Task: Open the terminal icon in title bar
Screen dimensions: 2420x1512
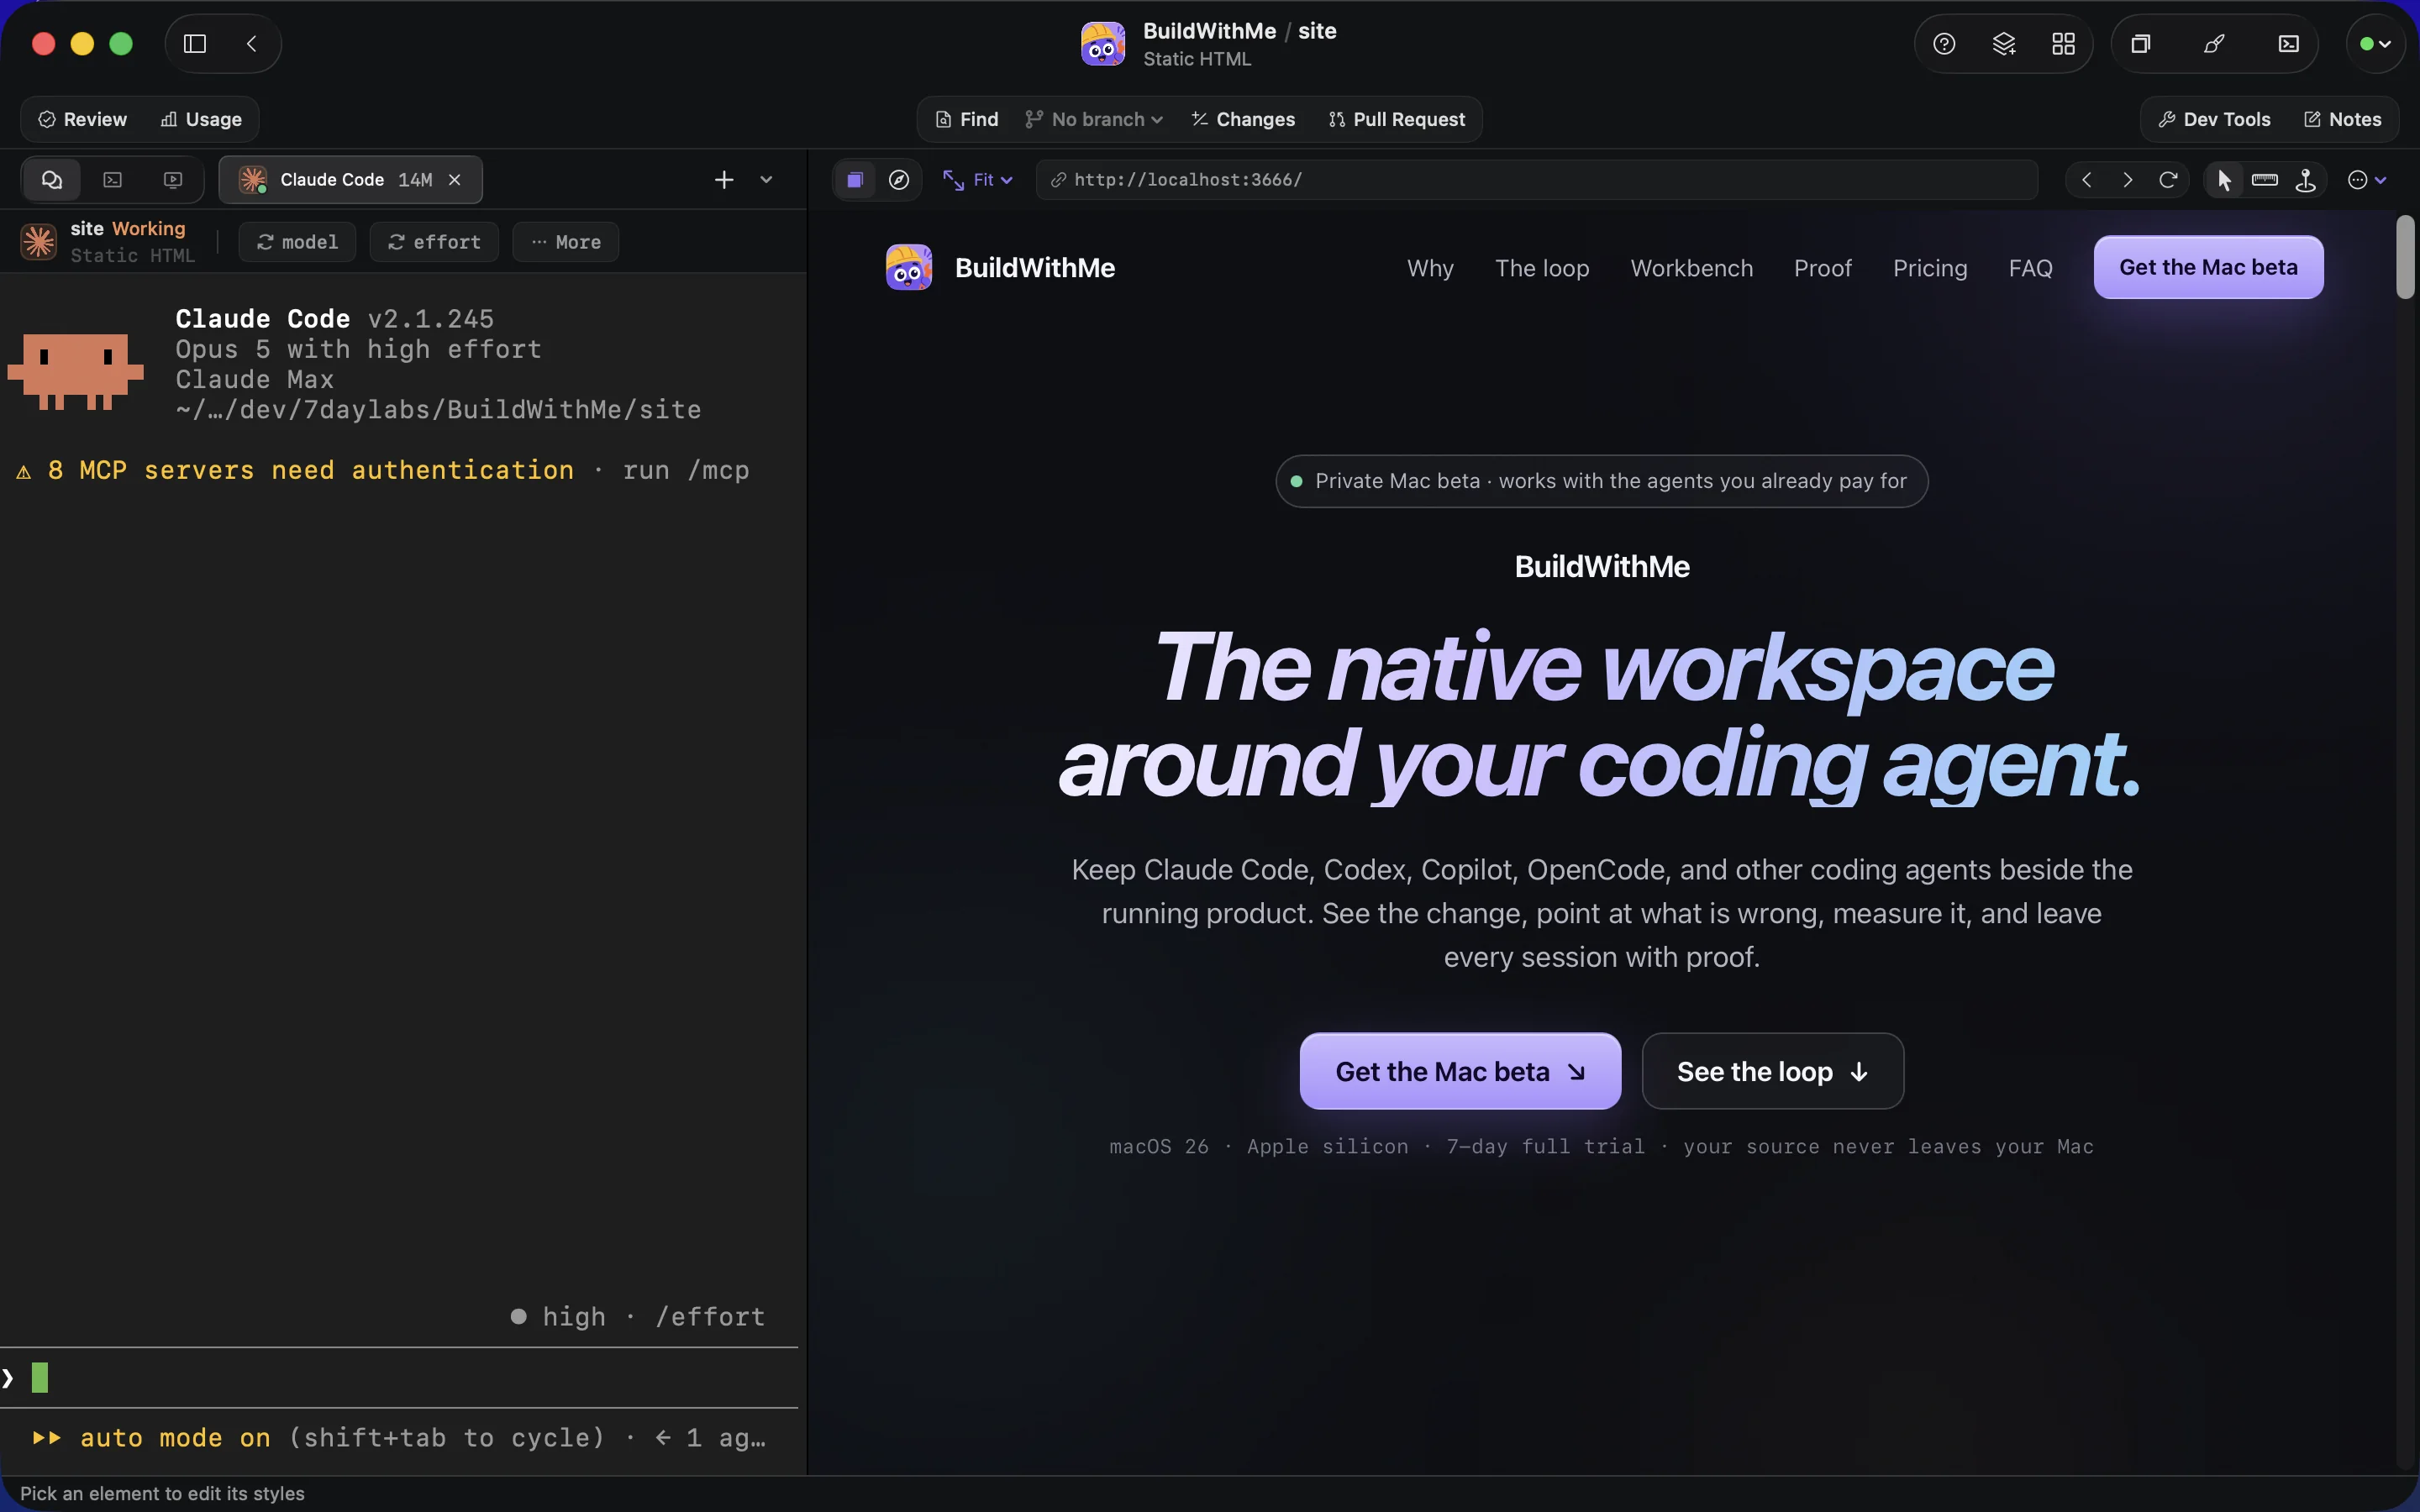Action: click(x=2289, y=43)
